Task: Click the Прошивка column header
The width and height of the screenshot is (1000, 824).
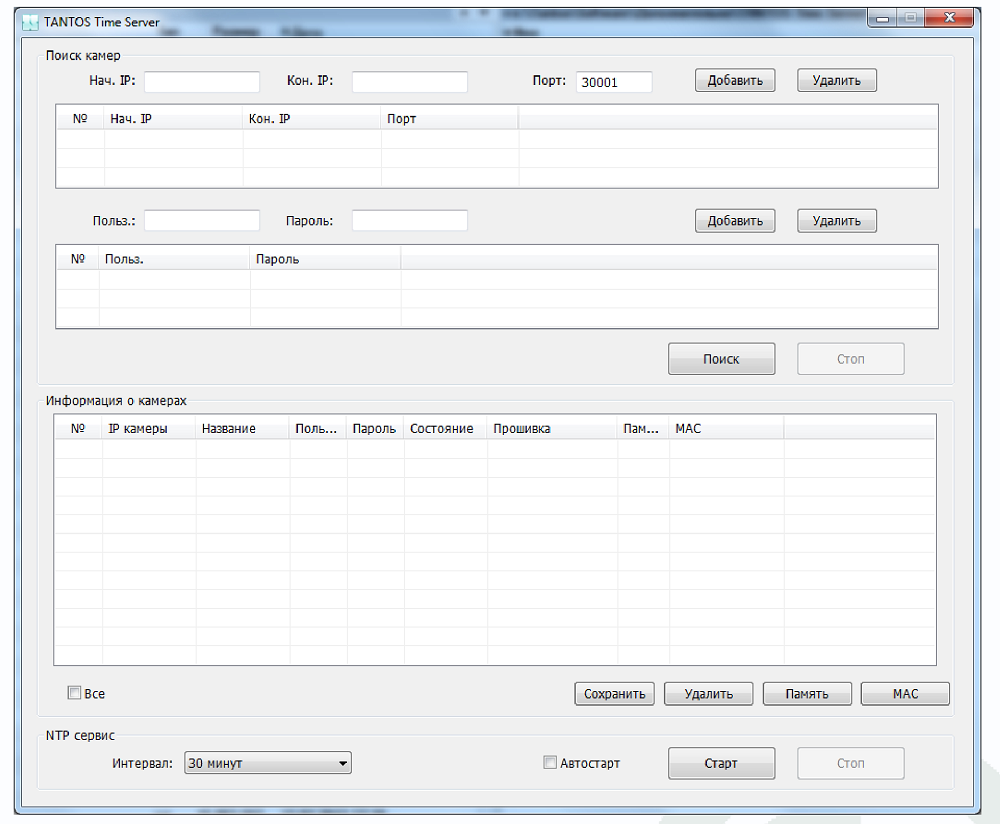Action: tap(552, 429)
